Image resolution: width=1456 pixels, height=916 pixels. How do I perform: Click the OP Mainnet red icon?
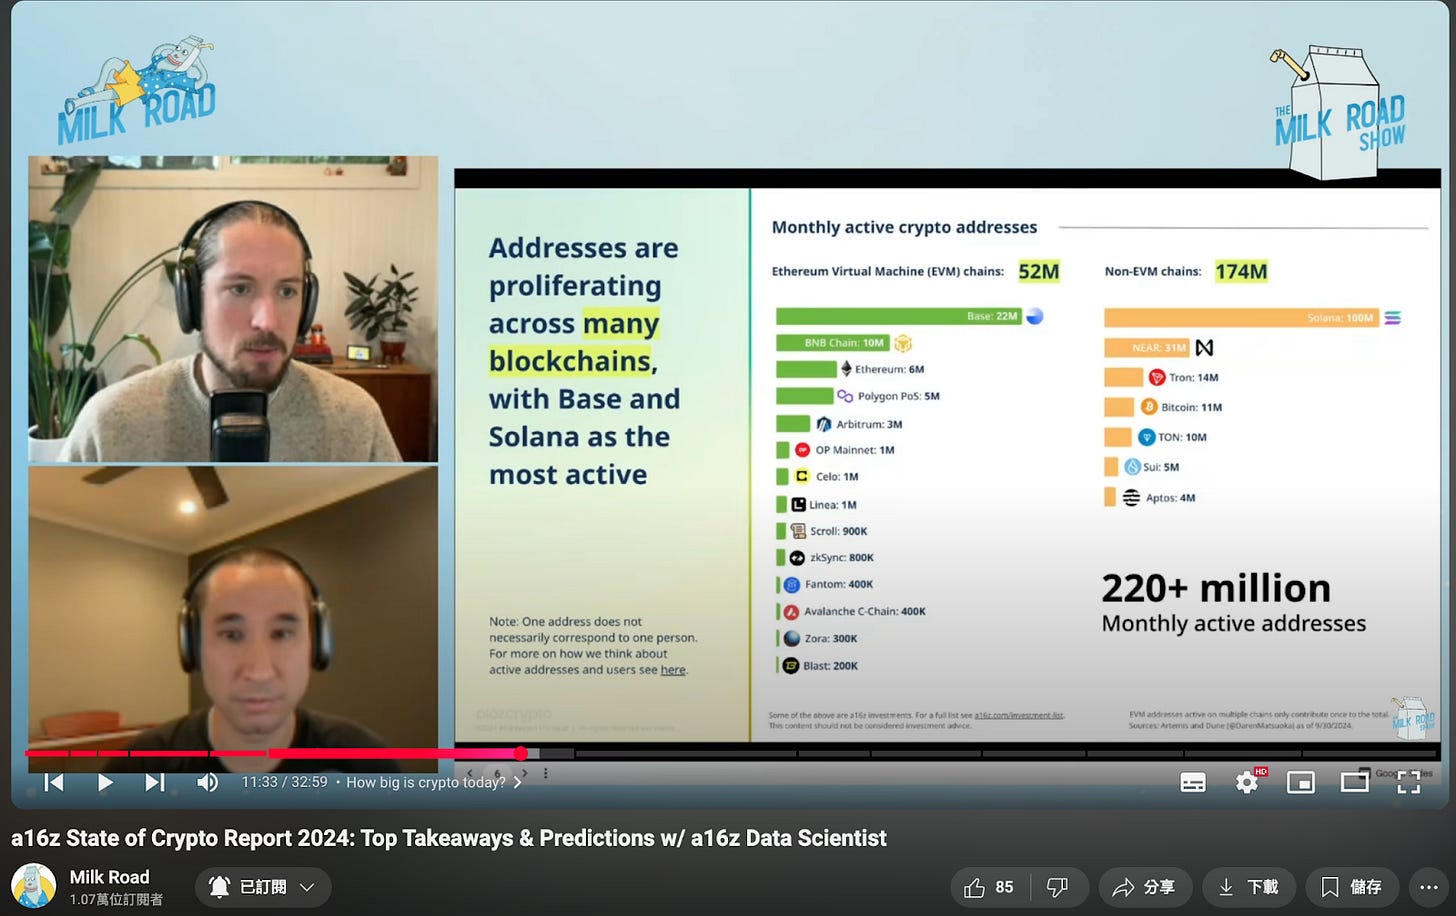[x=802, y=450]
